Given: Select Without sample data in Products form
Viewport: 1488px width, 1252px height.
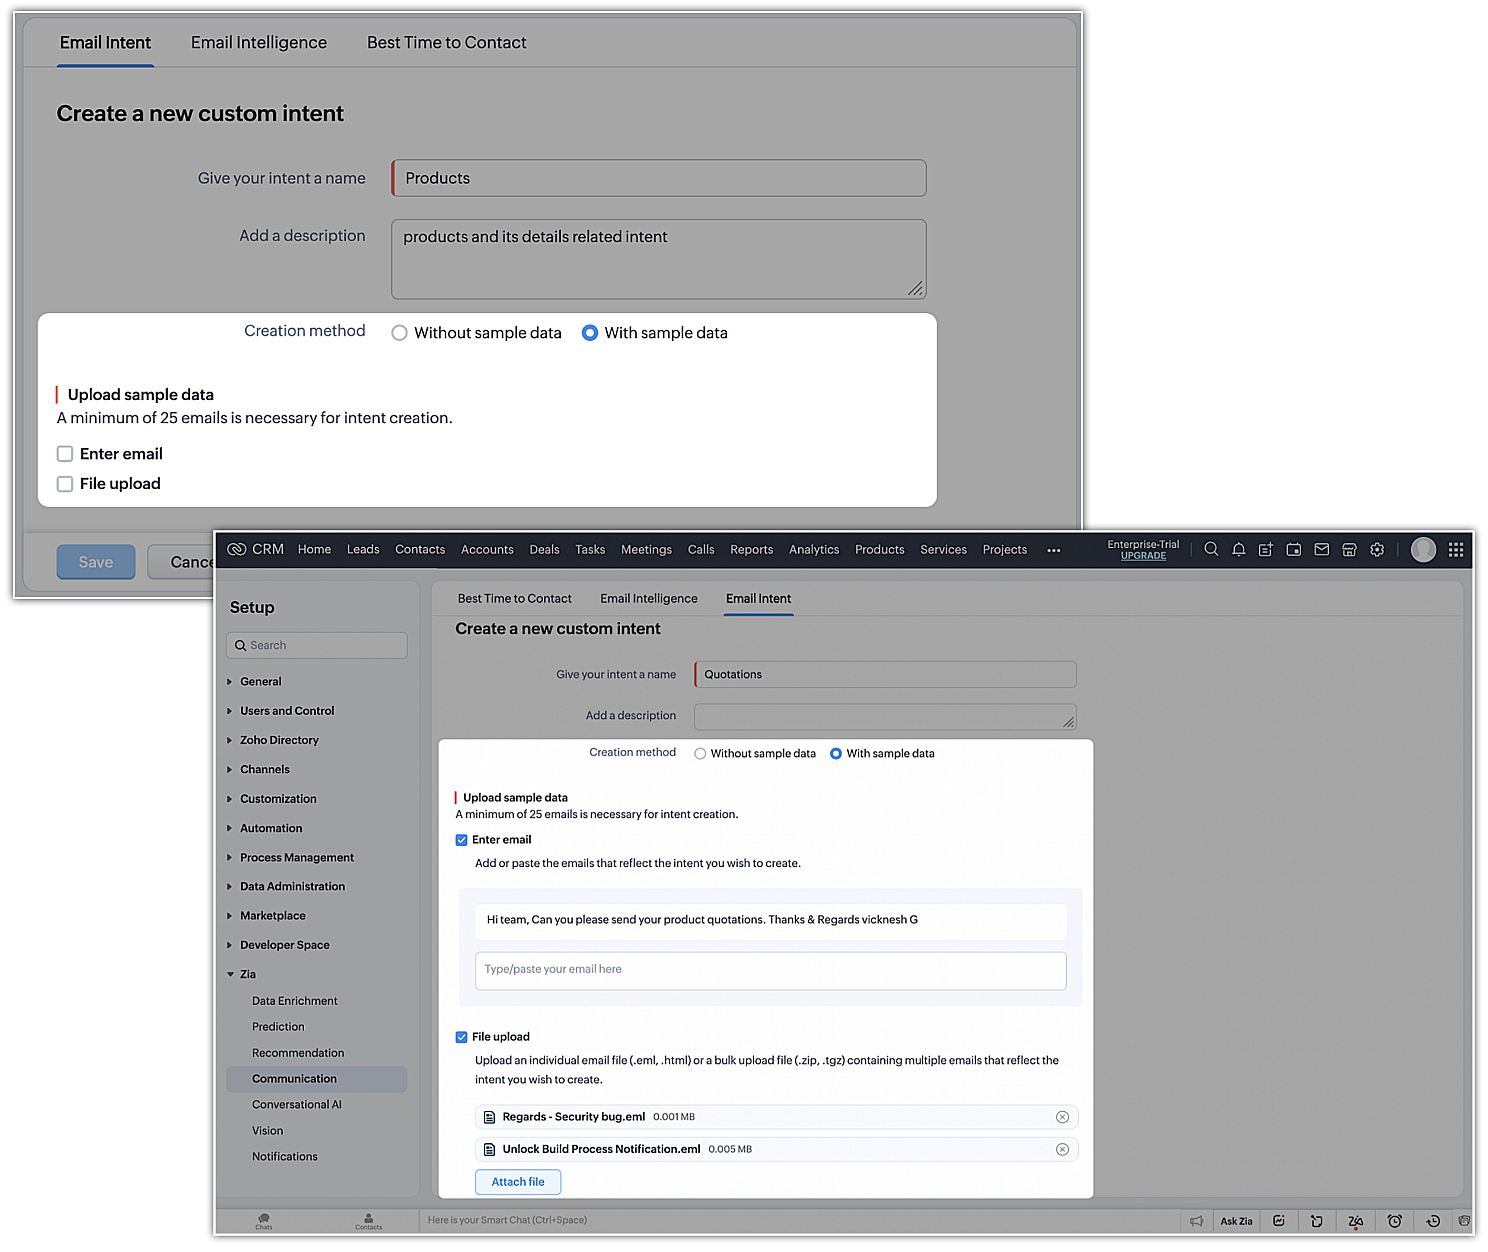Looking at the screenshot, I should [x=400, y=333].
